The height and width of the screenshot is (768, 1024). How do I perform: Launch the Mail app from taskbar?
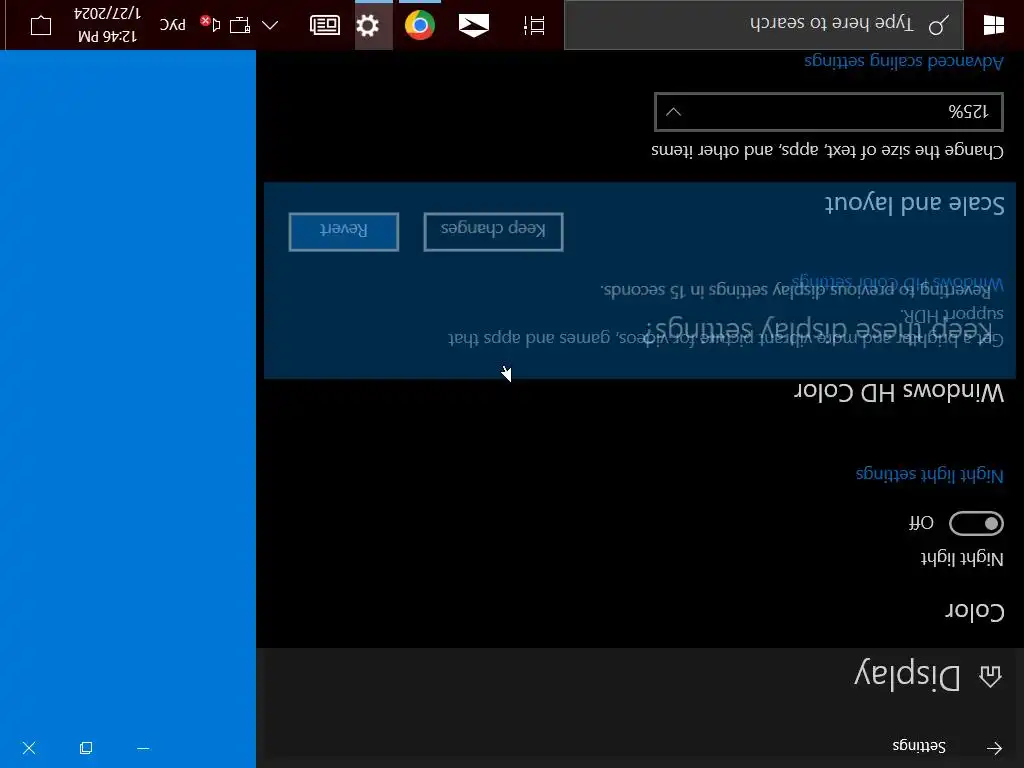point(474,25)
